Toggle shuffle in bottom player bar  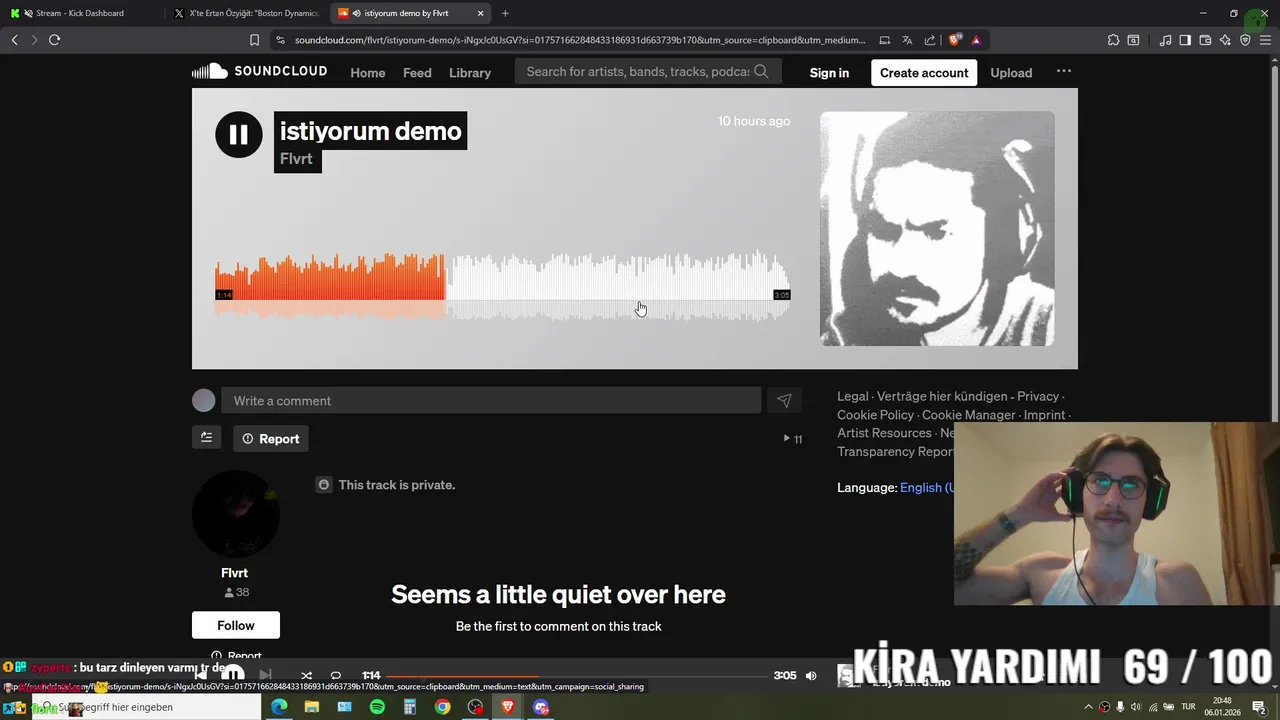(x=306, y=676)
